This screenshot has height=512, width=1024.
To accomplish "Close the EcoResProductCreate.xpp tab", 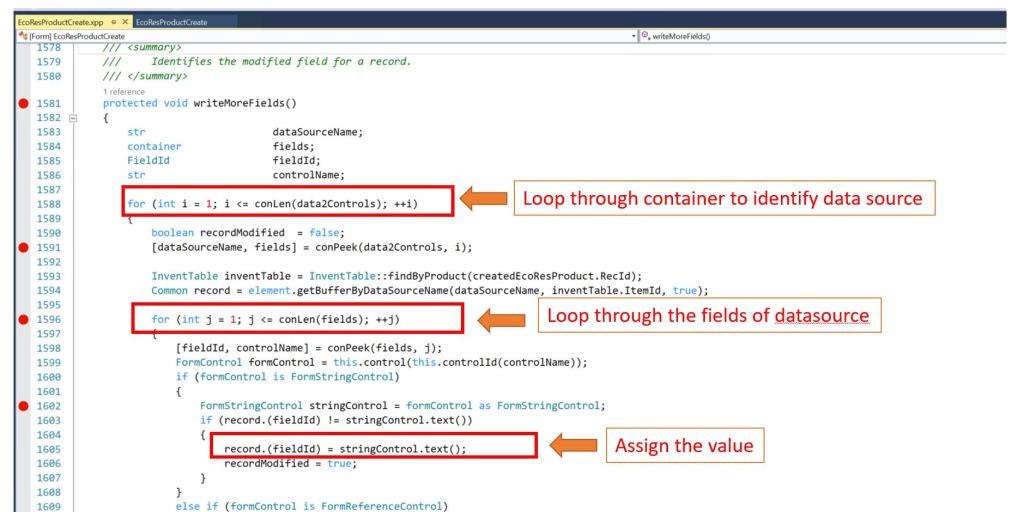I will (124, 21).
